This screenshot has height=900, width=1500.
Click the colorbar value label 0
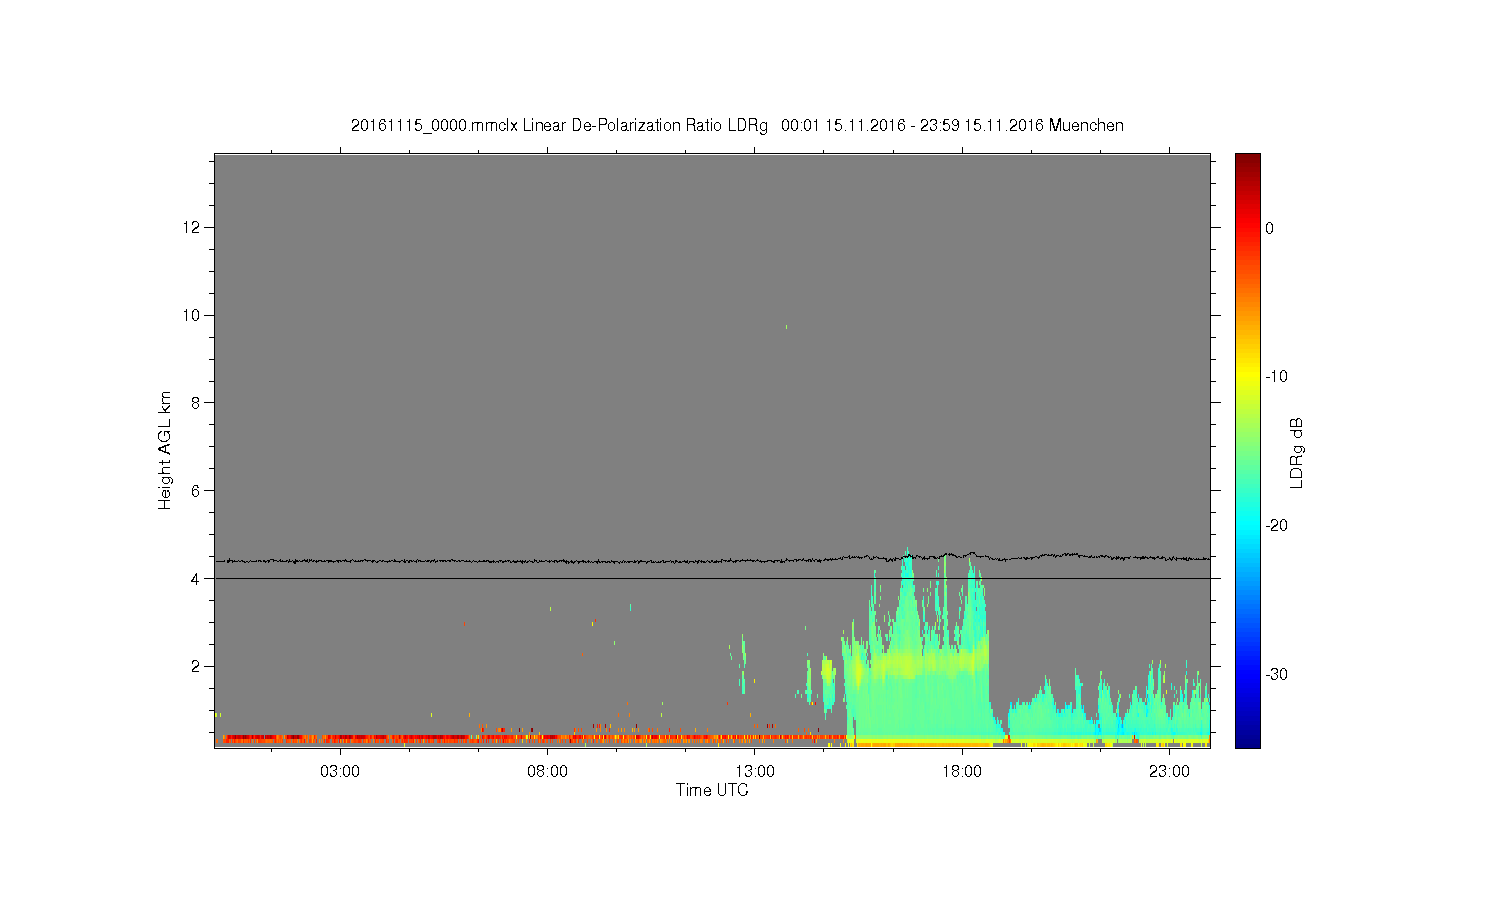pyautogui.click(x=1270, y=228)
